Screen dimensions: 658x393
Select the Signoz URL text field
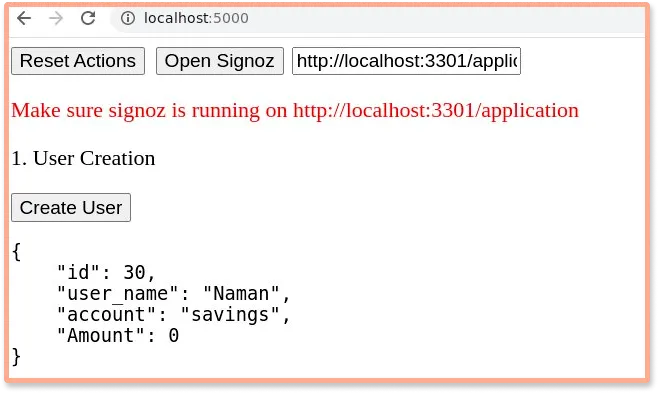tap(406, 61)
